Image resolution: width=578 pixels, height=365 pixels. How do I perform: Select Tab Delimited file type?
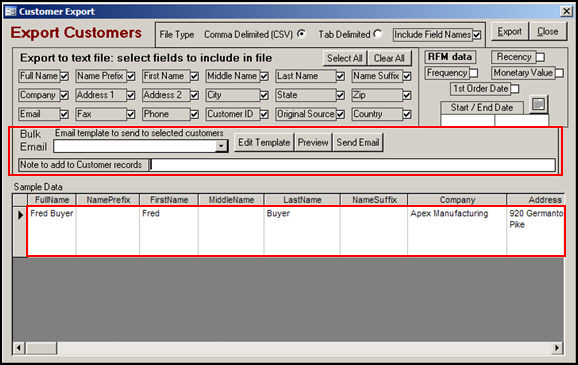[377, 34]
